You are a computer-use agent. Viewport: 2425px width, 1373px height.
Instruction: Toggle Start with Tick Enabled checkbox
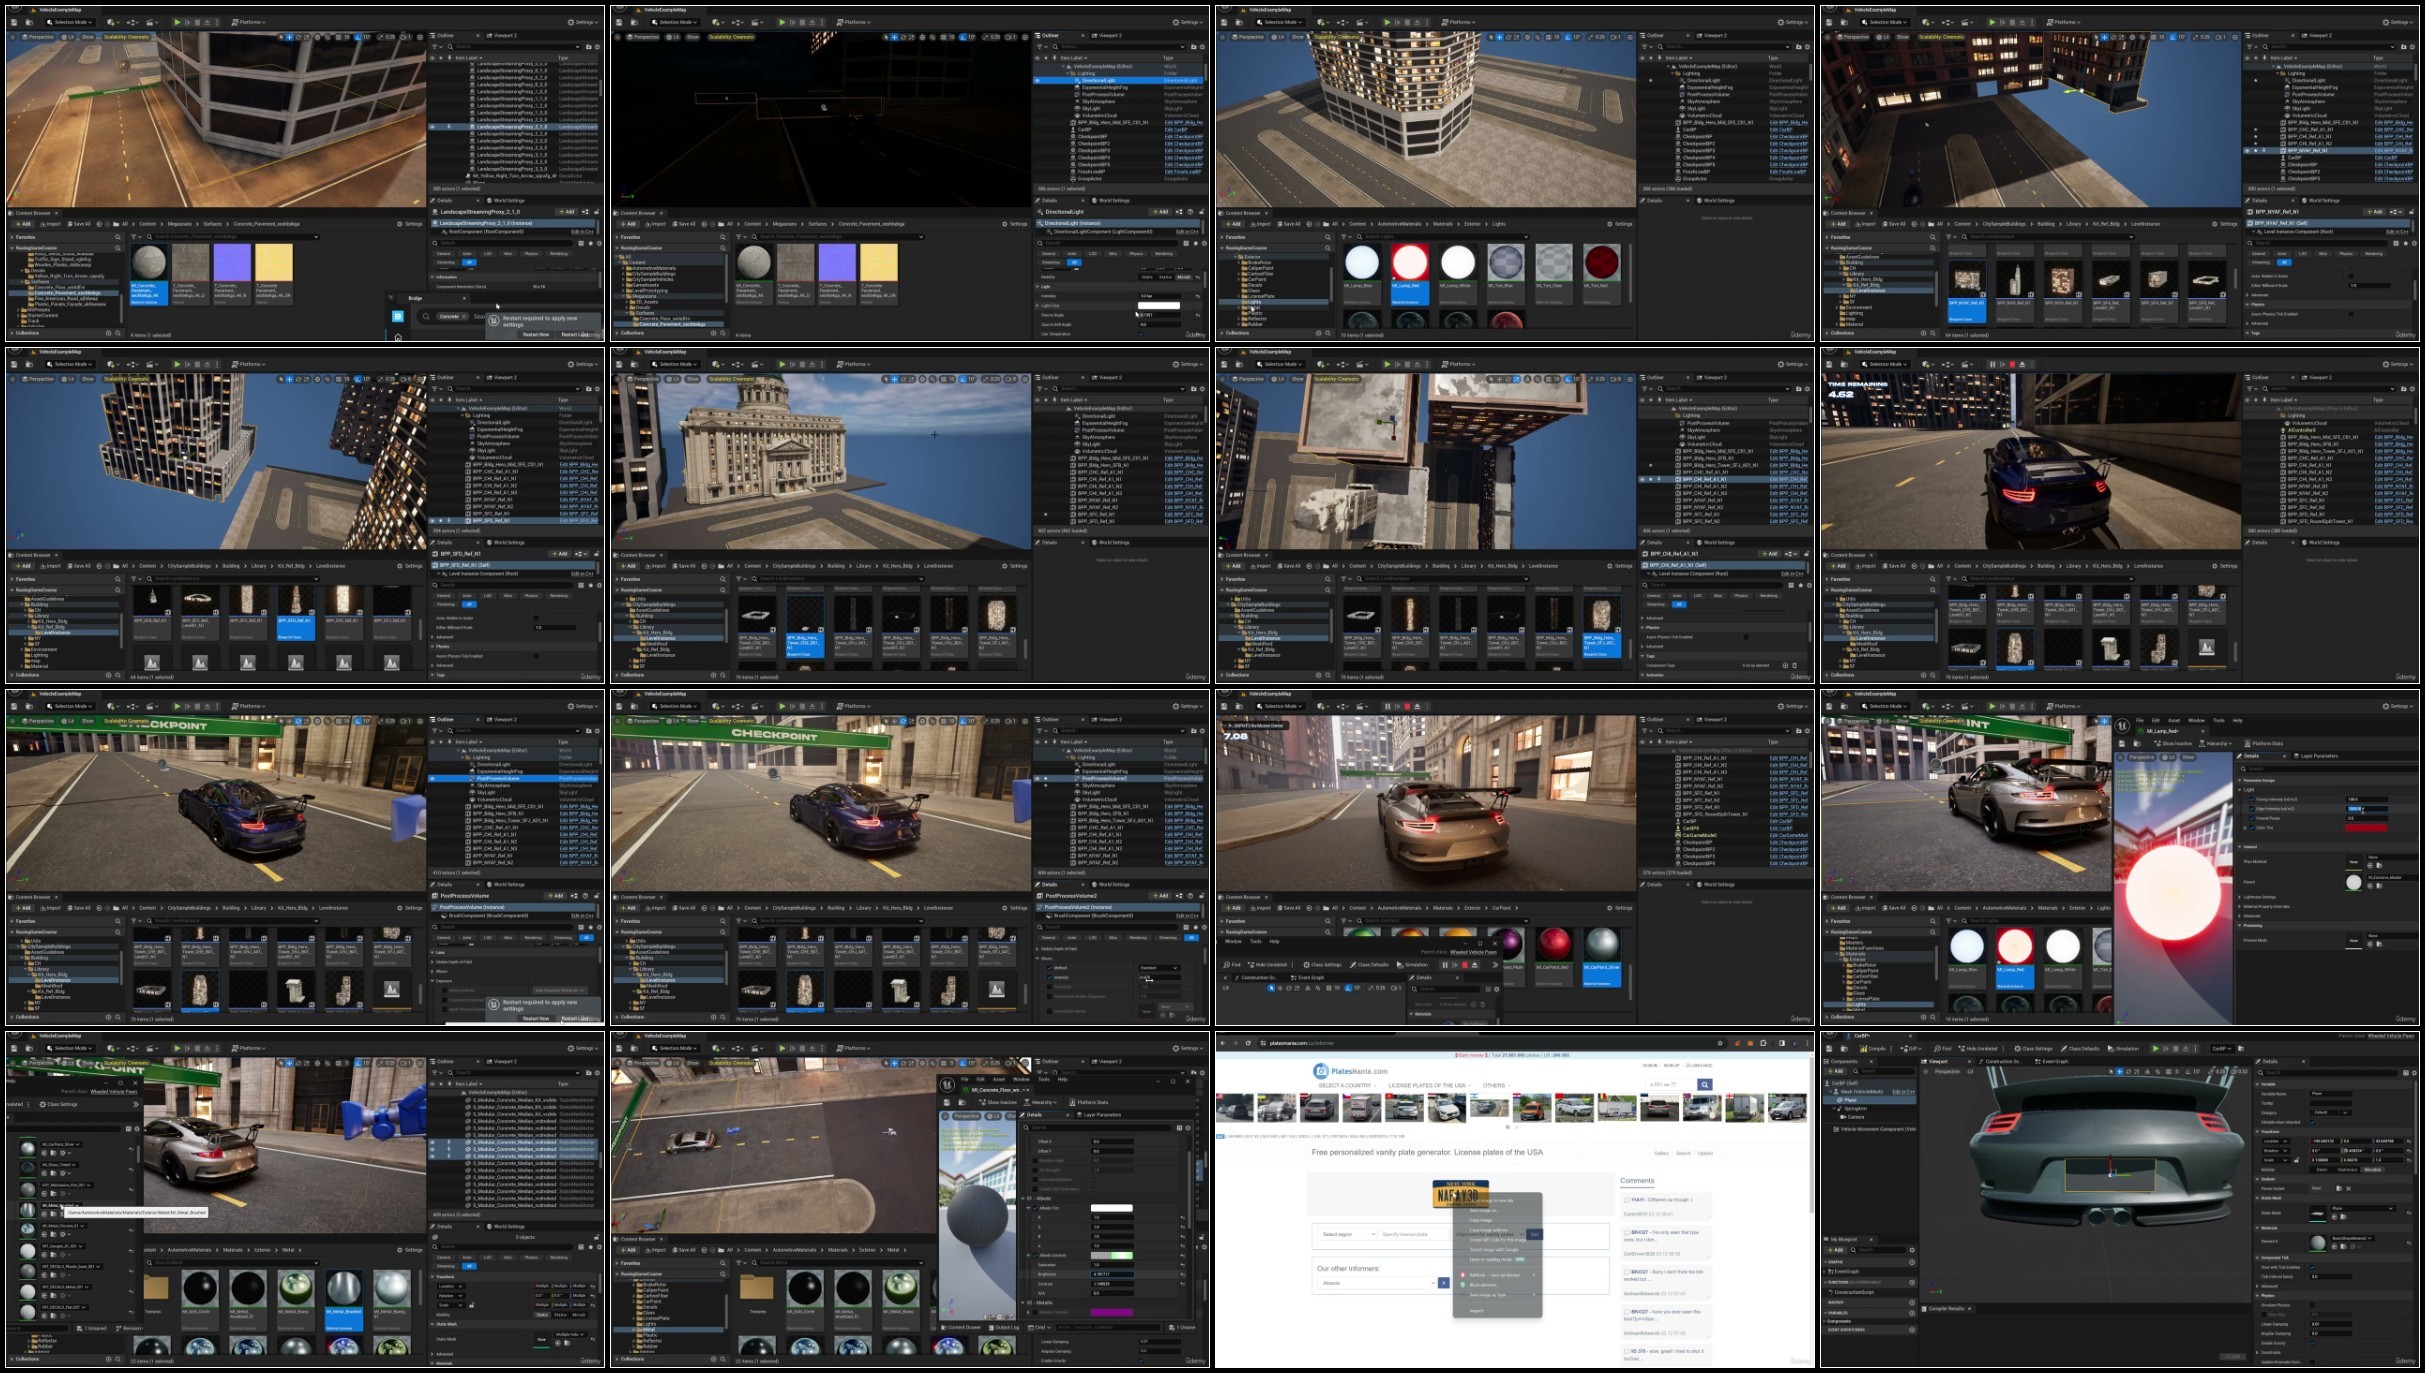(2312, 1267)
